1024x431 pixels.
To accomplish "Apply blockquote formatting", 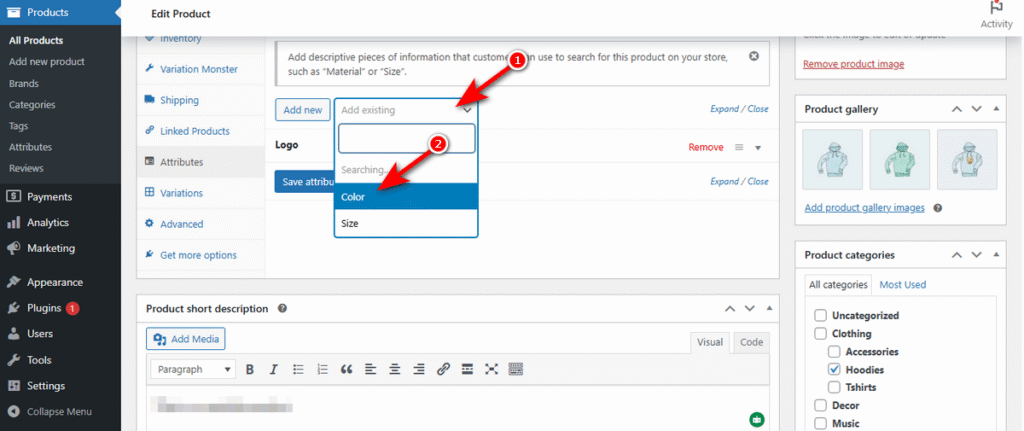I will [x=346, y=370].
